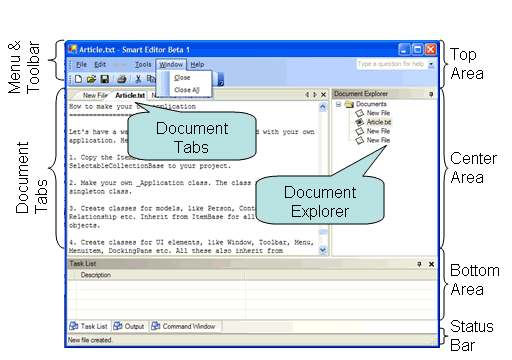This screenshot has height=360, width=512.
Task: Click the Documents folder icon in the tree
Action: click(349, 104)
